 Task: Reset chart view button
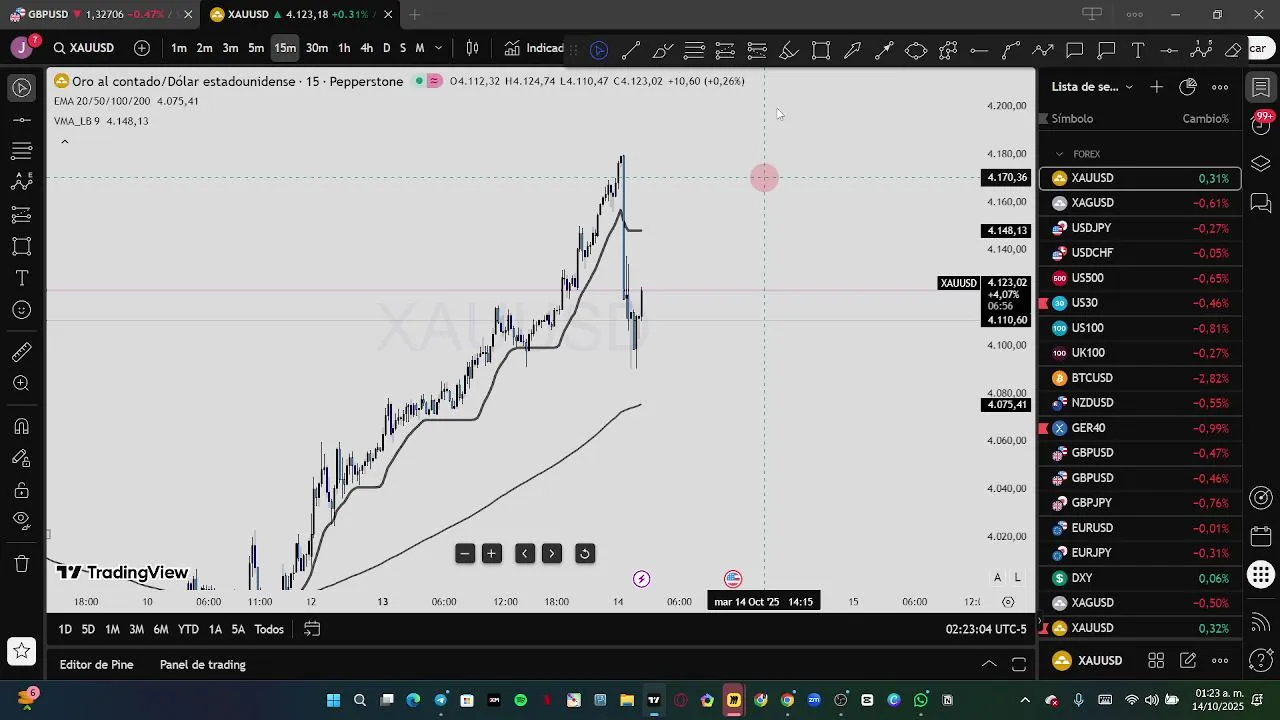point(585,554)
